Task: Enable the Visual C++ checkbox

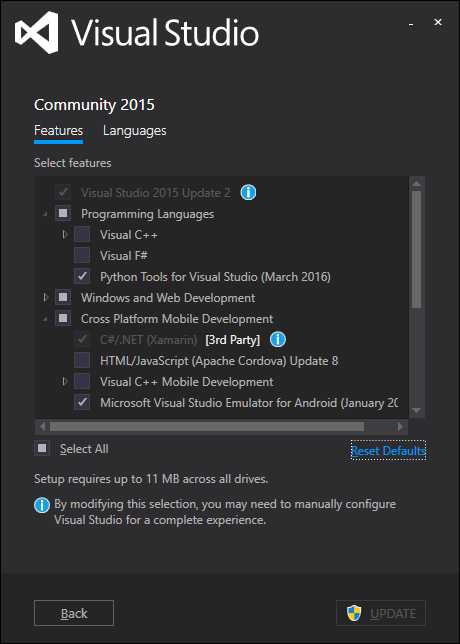Action: (x=82, y=235)
